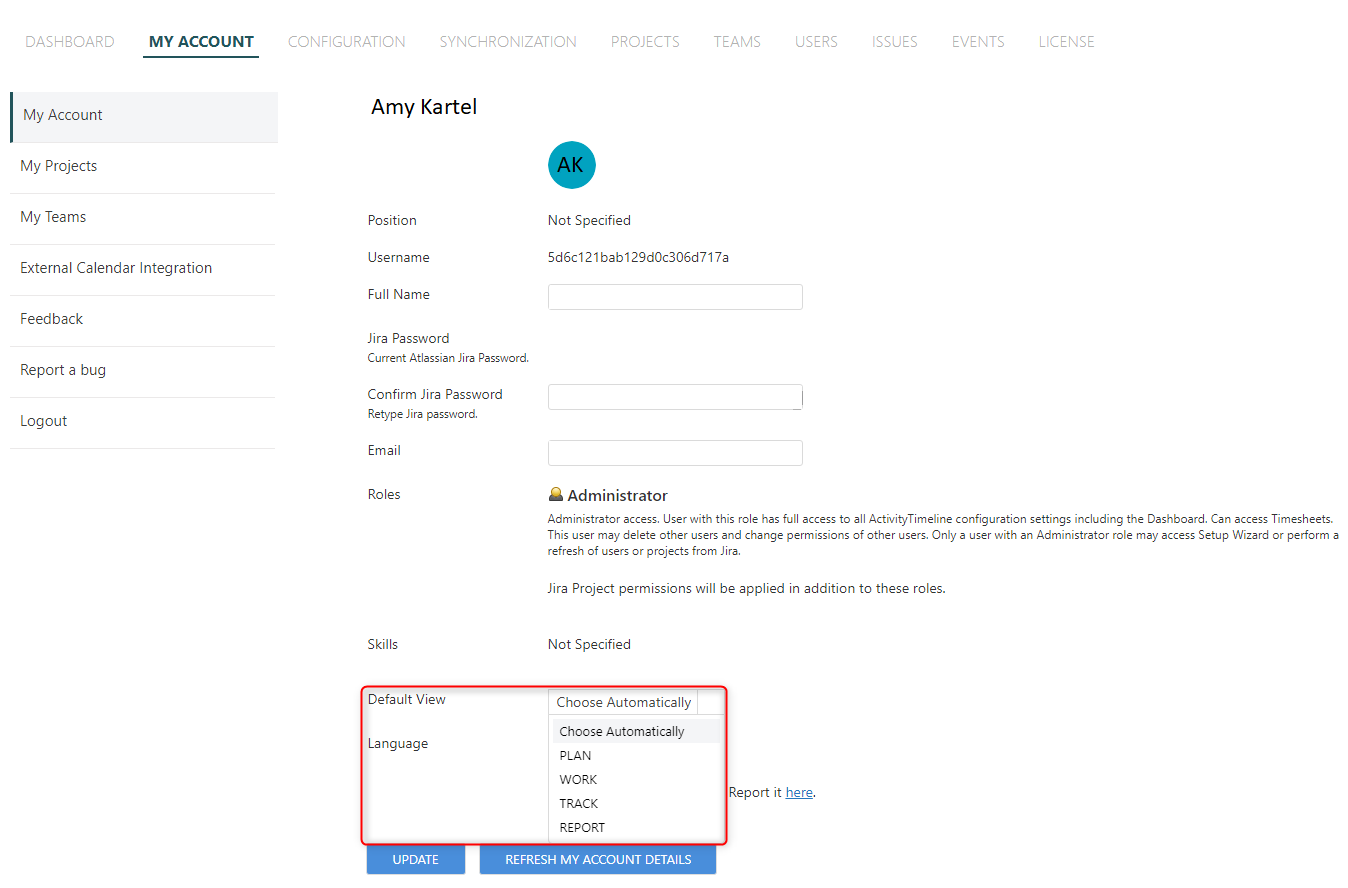Switch to the Dashboard tab
The image size is (1348, 888).
coord(70,42)
